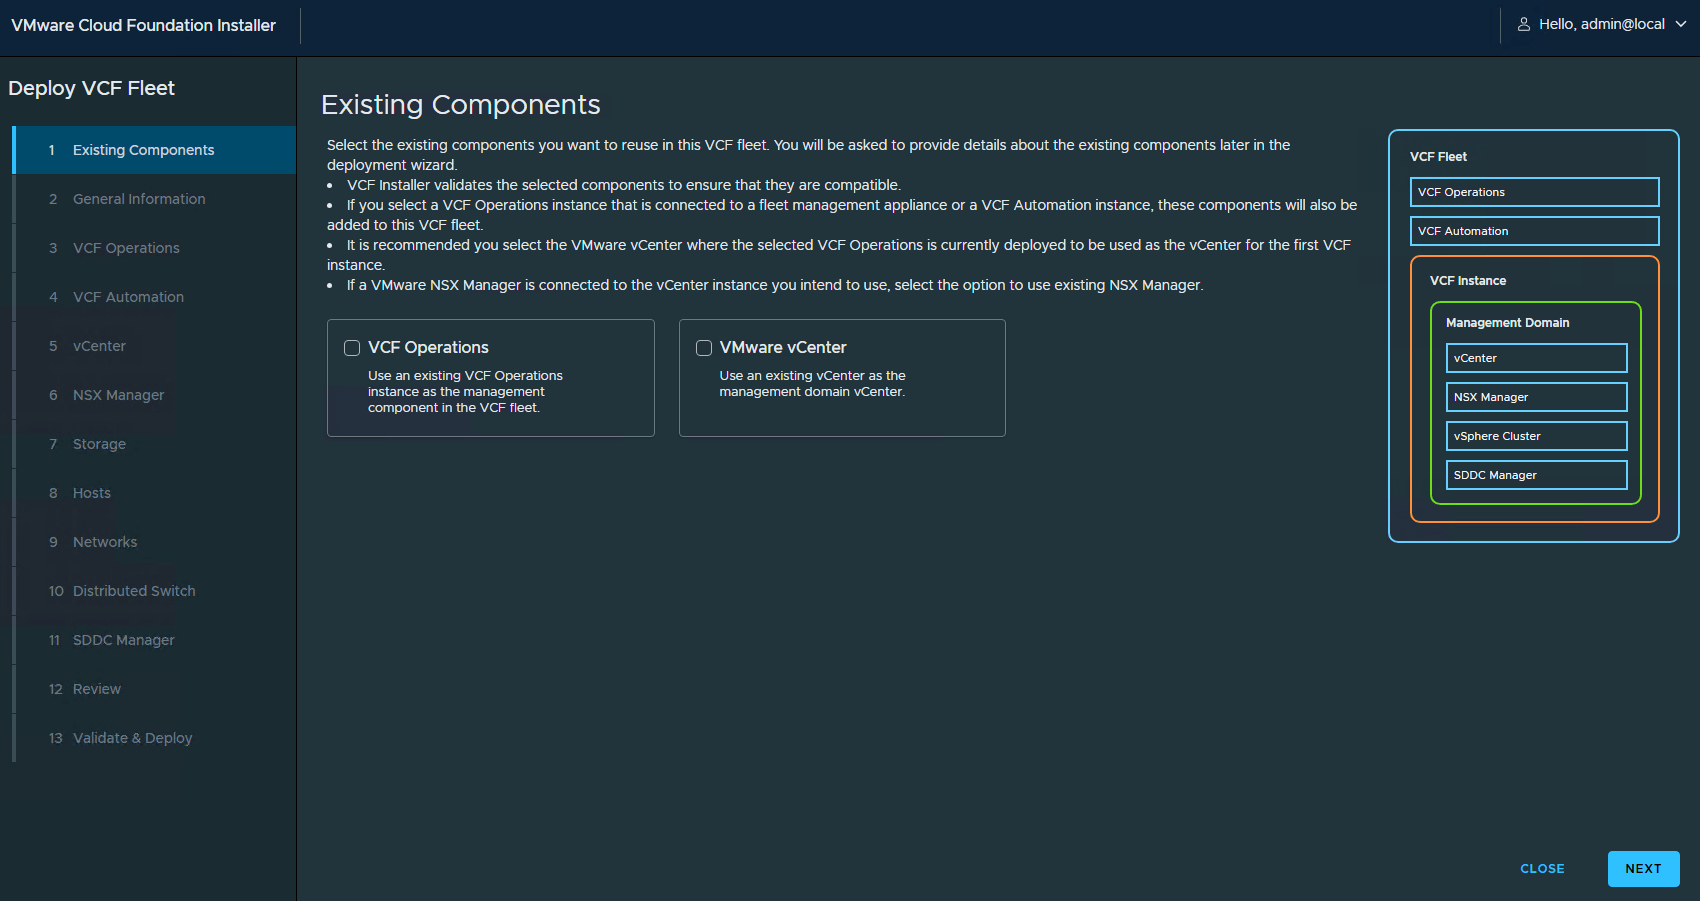Click the vCenter box in Management Domain diagram
This screenshot has height=901, width=1700.
click(x=1536, y=358)
